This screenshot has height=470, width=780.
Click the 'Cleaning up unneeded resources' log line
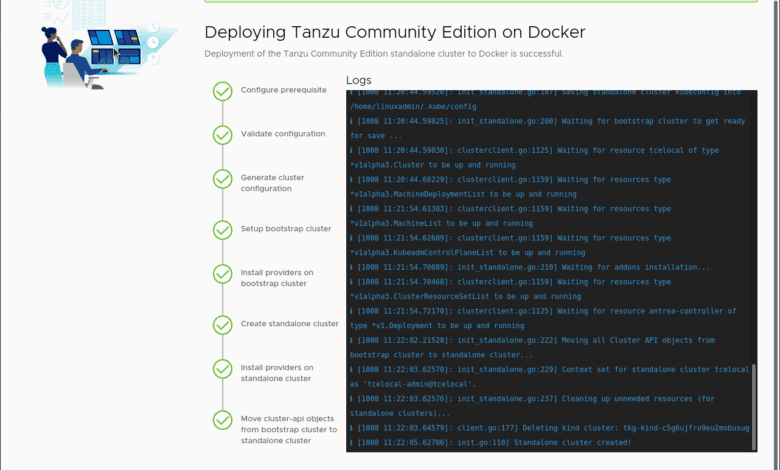(x=532, y=406)
